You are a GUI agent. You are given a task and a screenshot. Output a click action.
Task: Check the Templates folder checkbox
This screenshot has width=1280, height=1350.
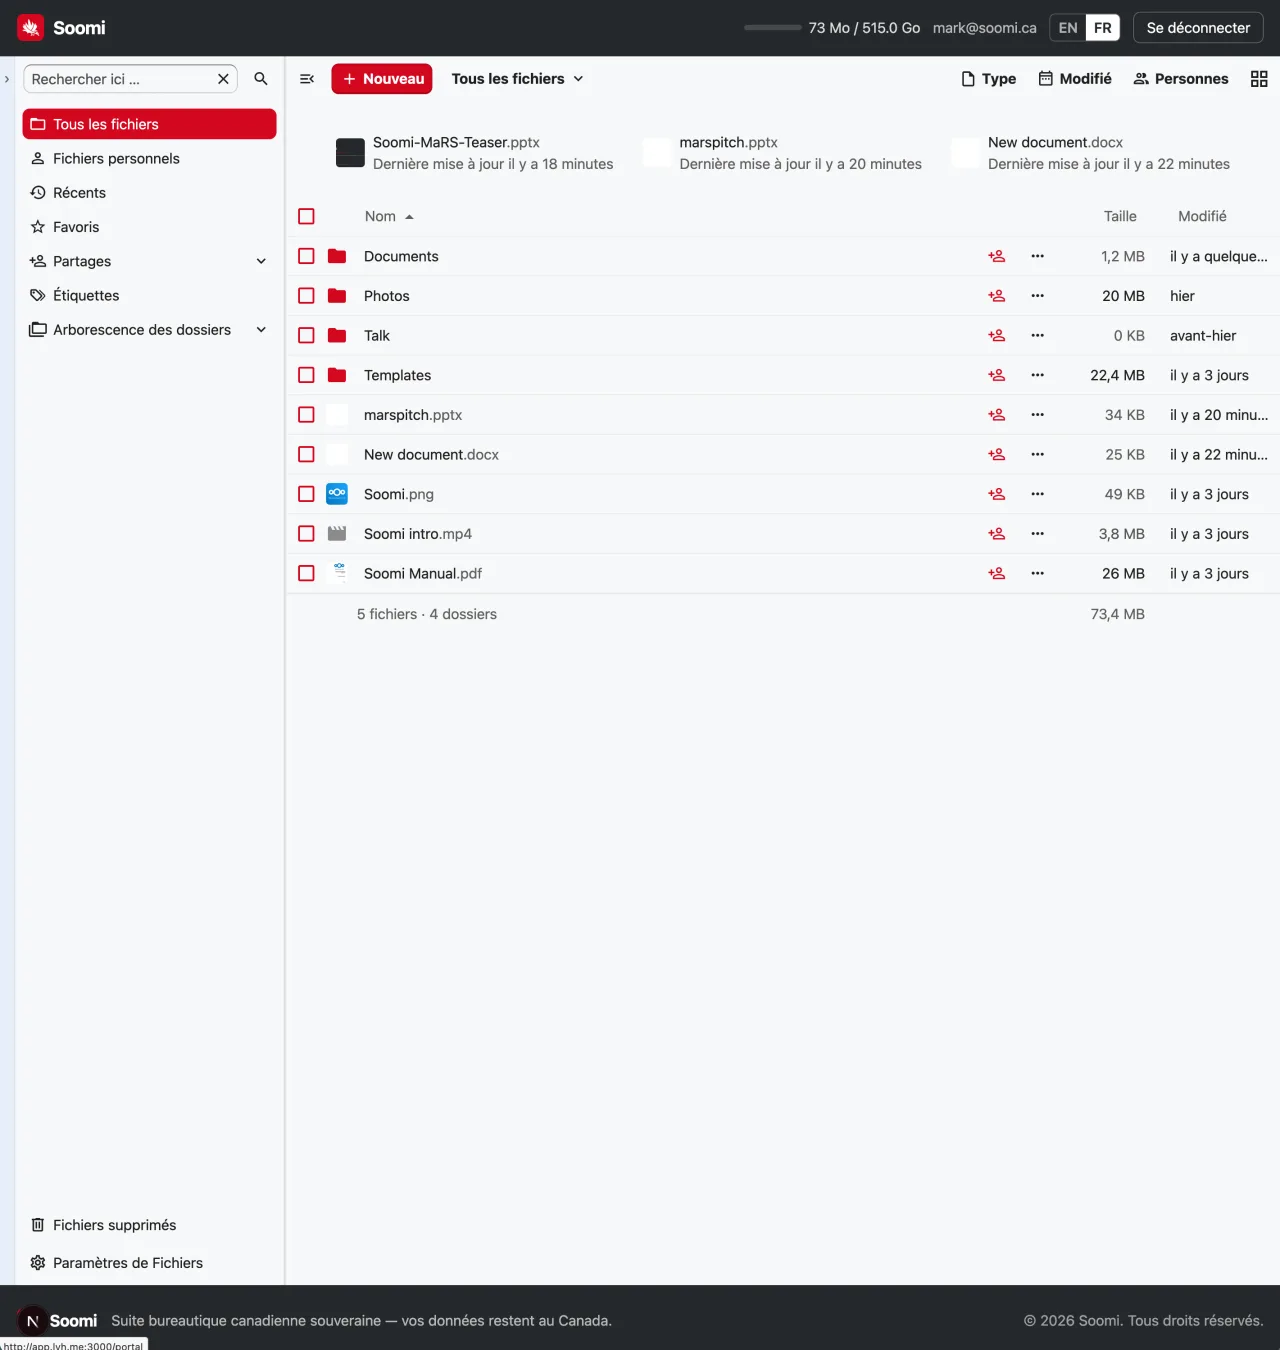[x=306, y=375]
